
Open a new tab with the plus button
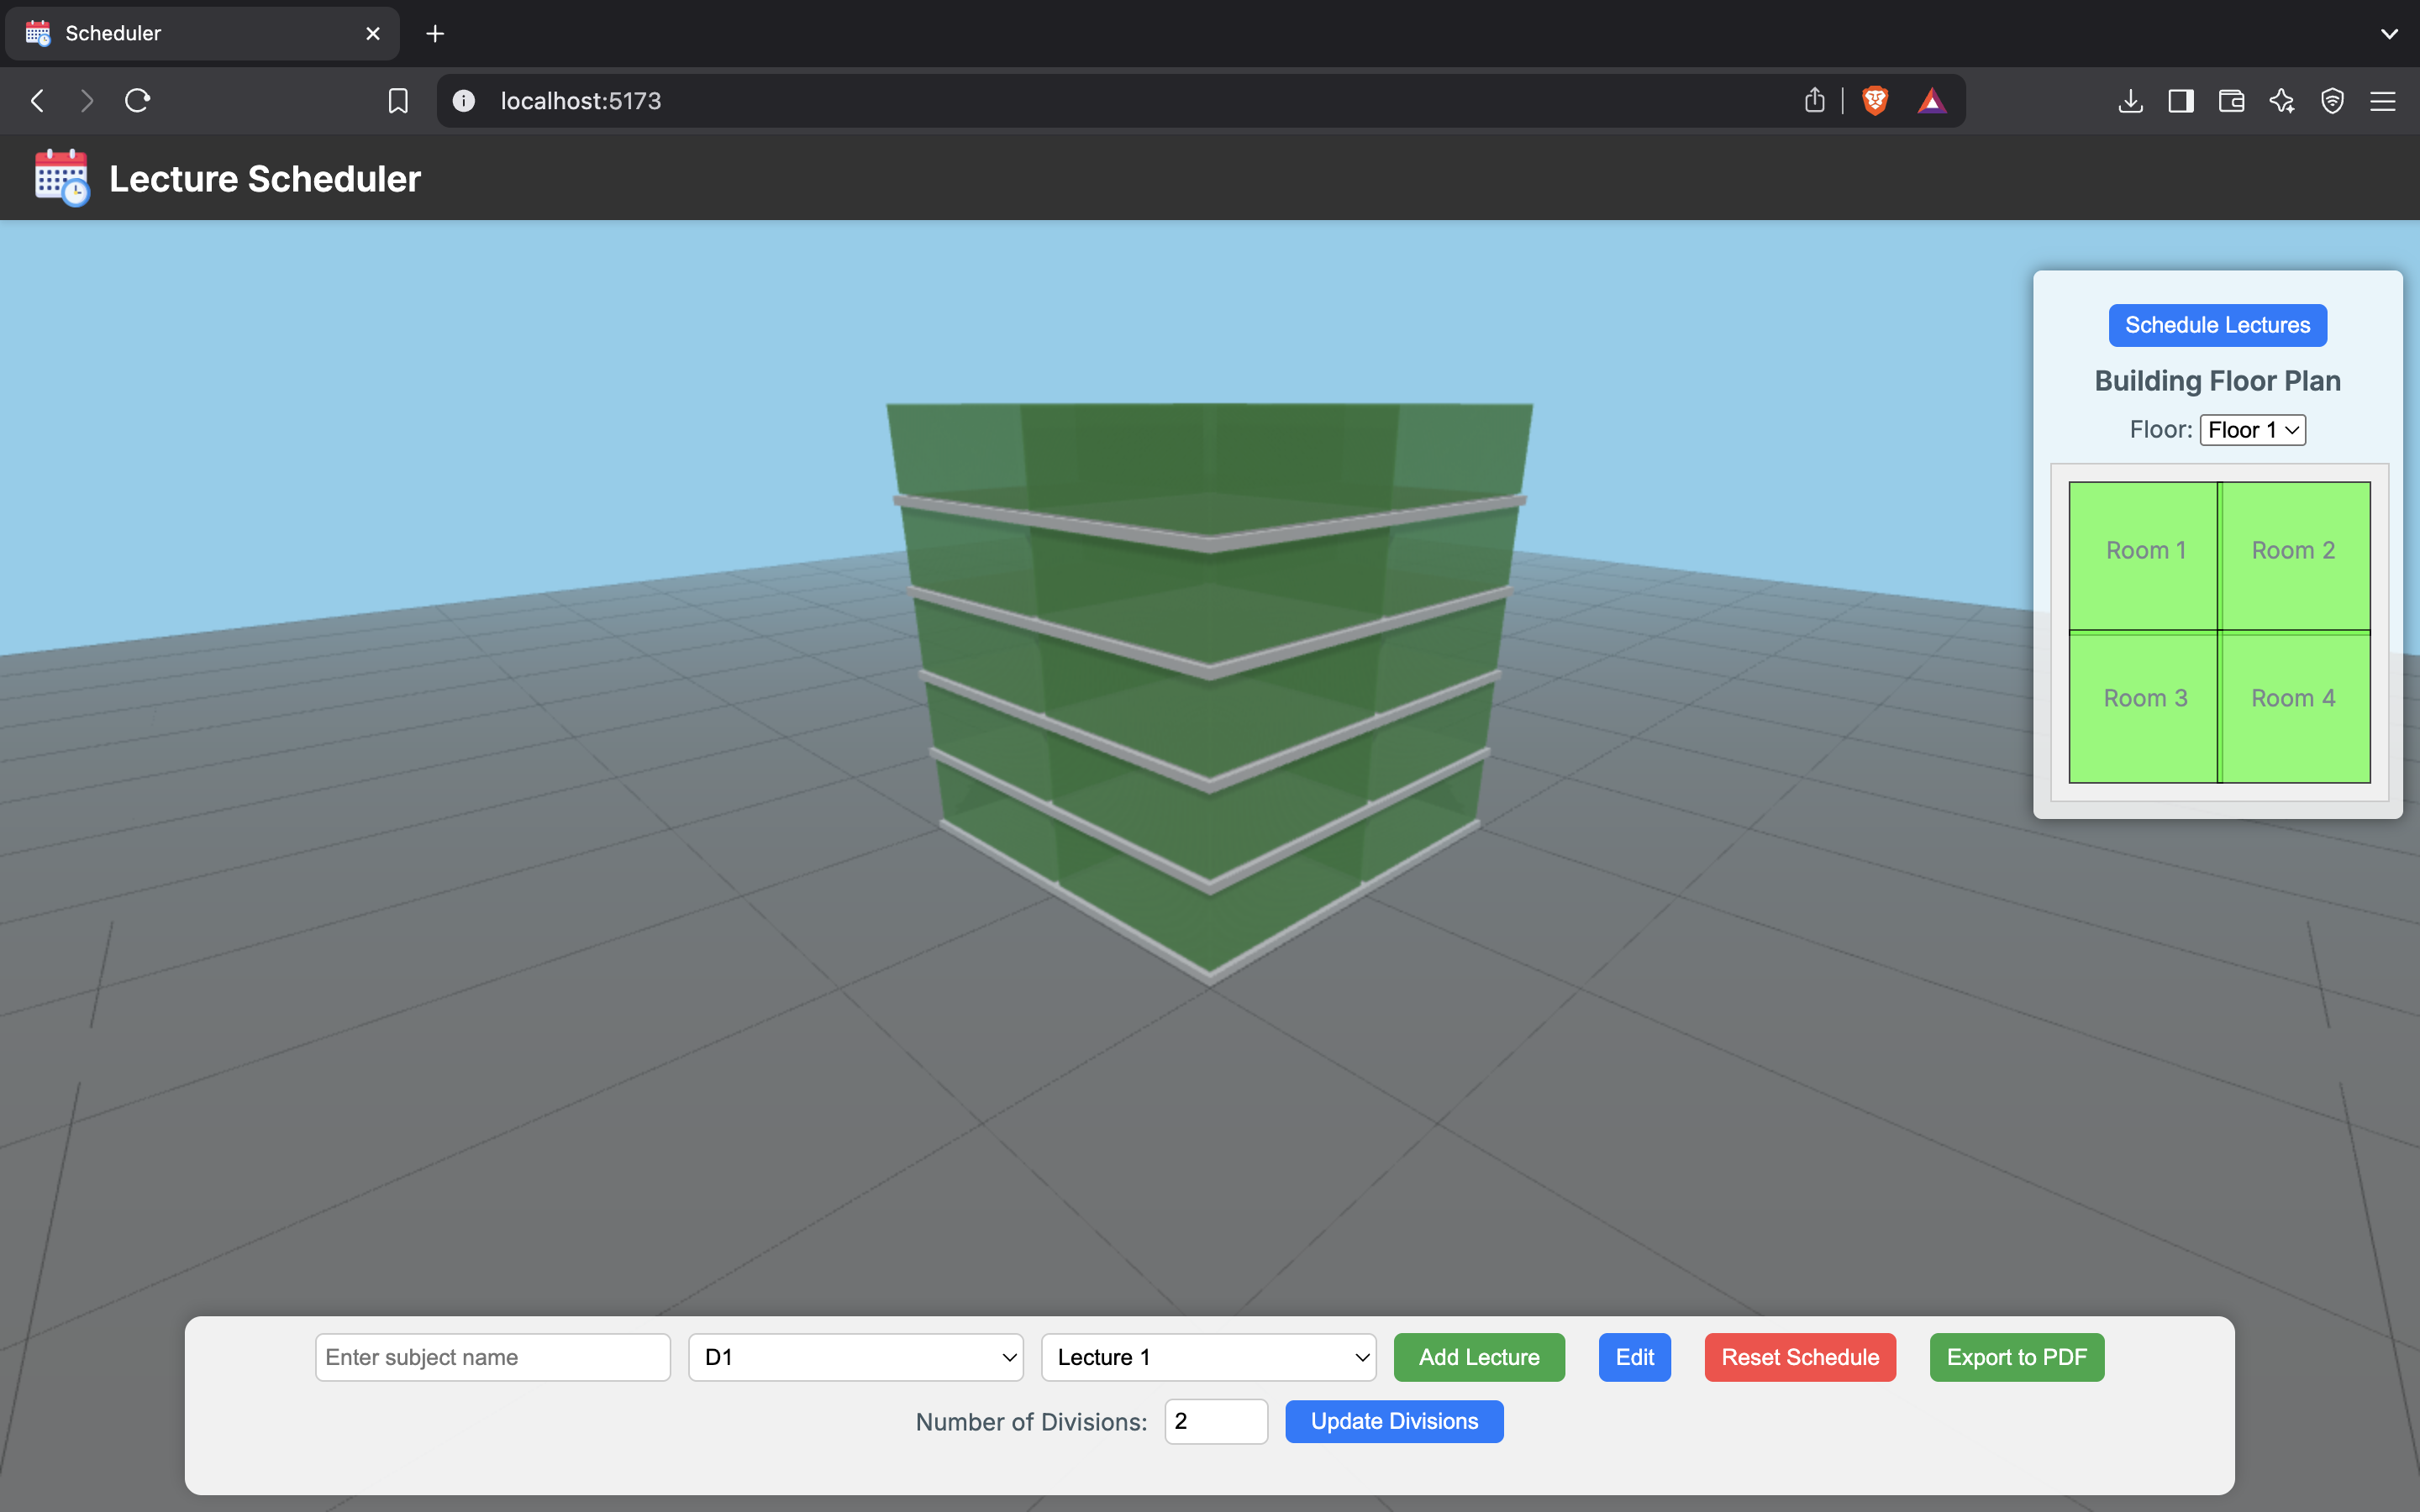pyautogui.click(x=435, y=34)
